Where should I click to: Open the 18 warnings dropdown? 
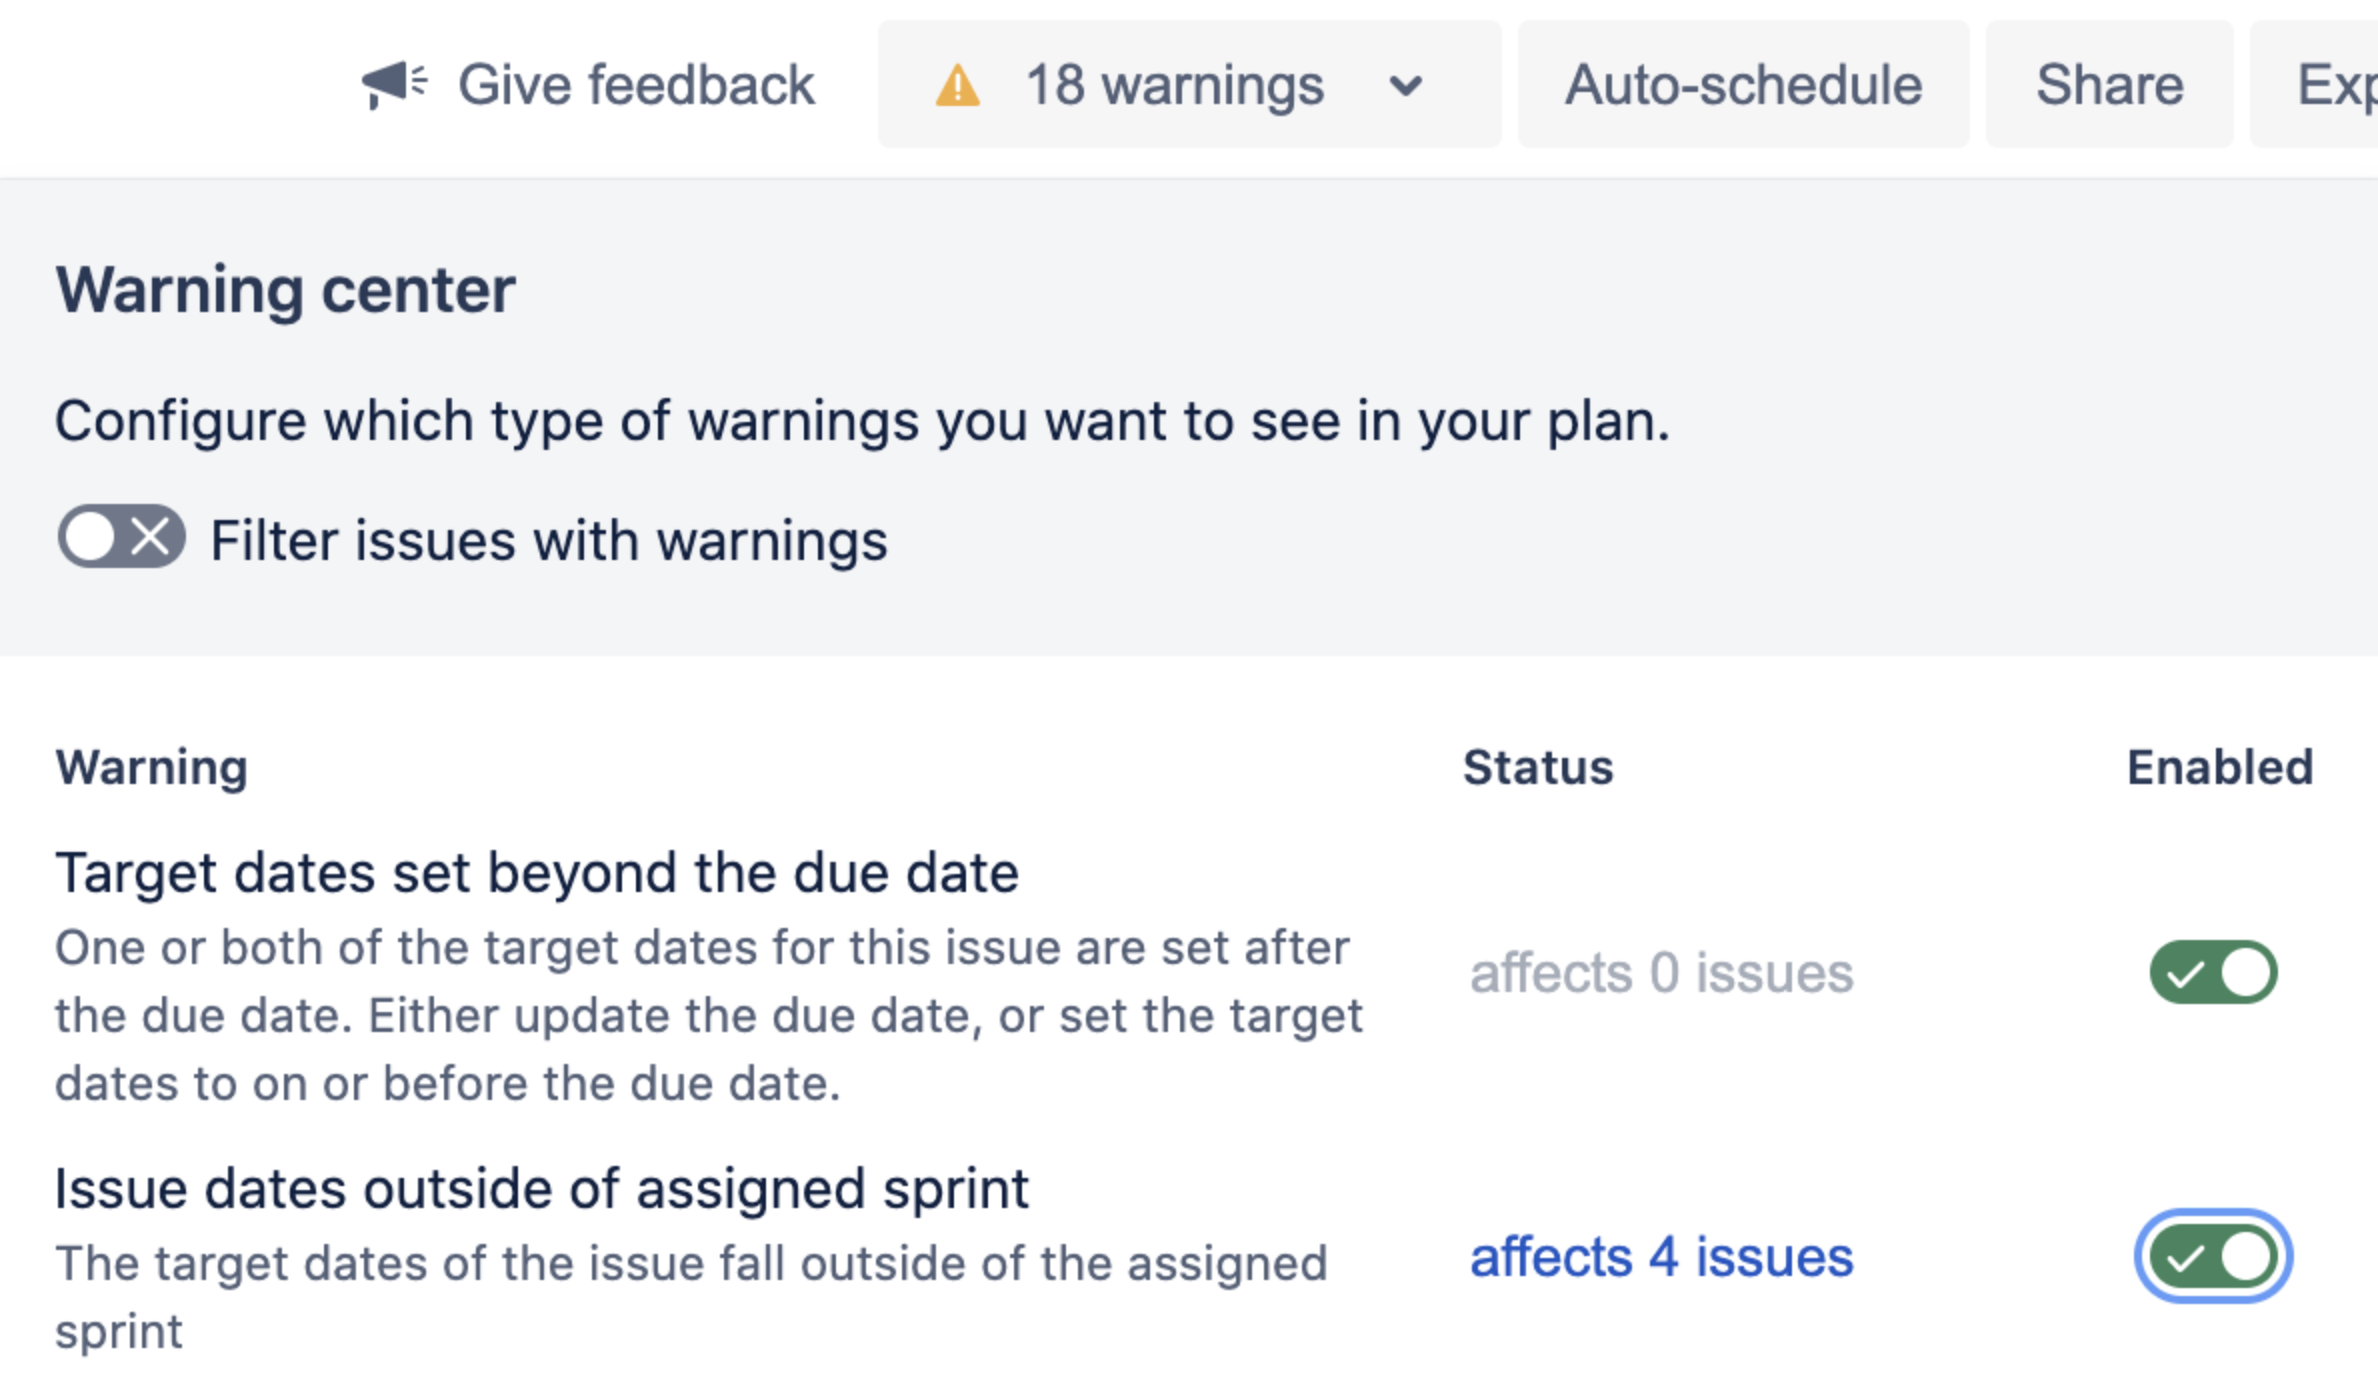[x=1189, y=84]
